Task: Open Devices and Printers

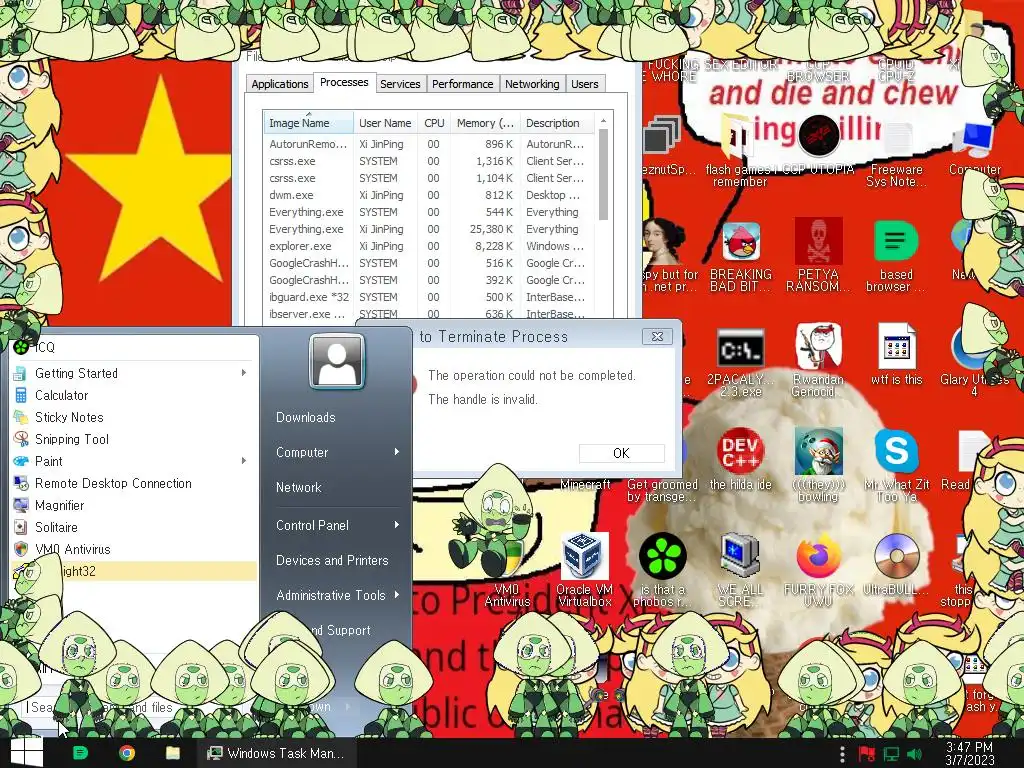Action: tap(332, 560)
